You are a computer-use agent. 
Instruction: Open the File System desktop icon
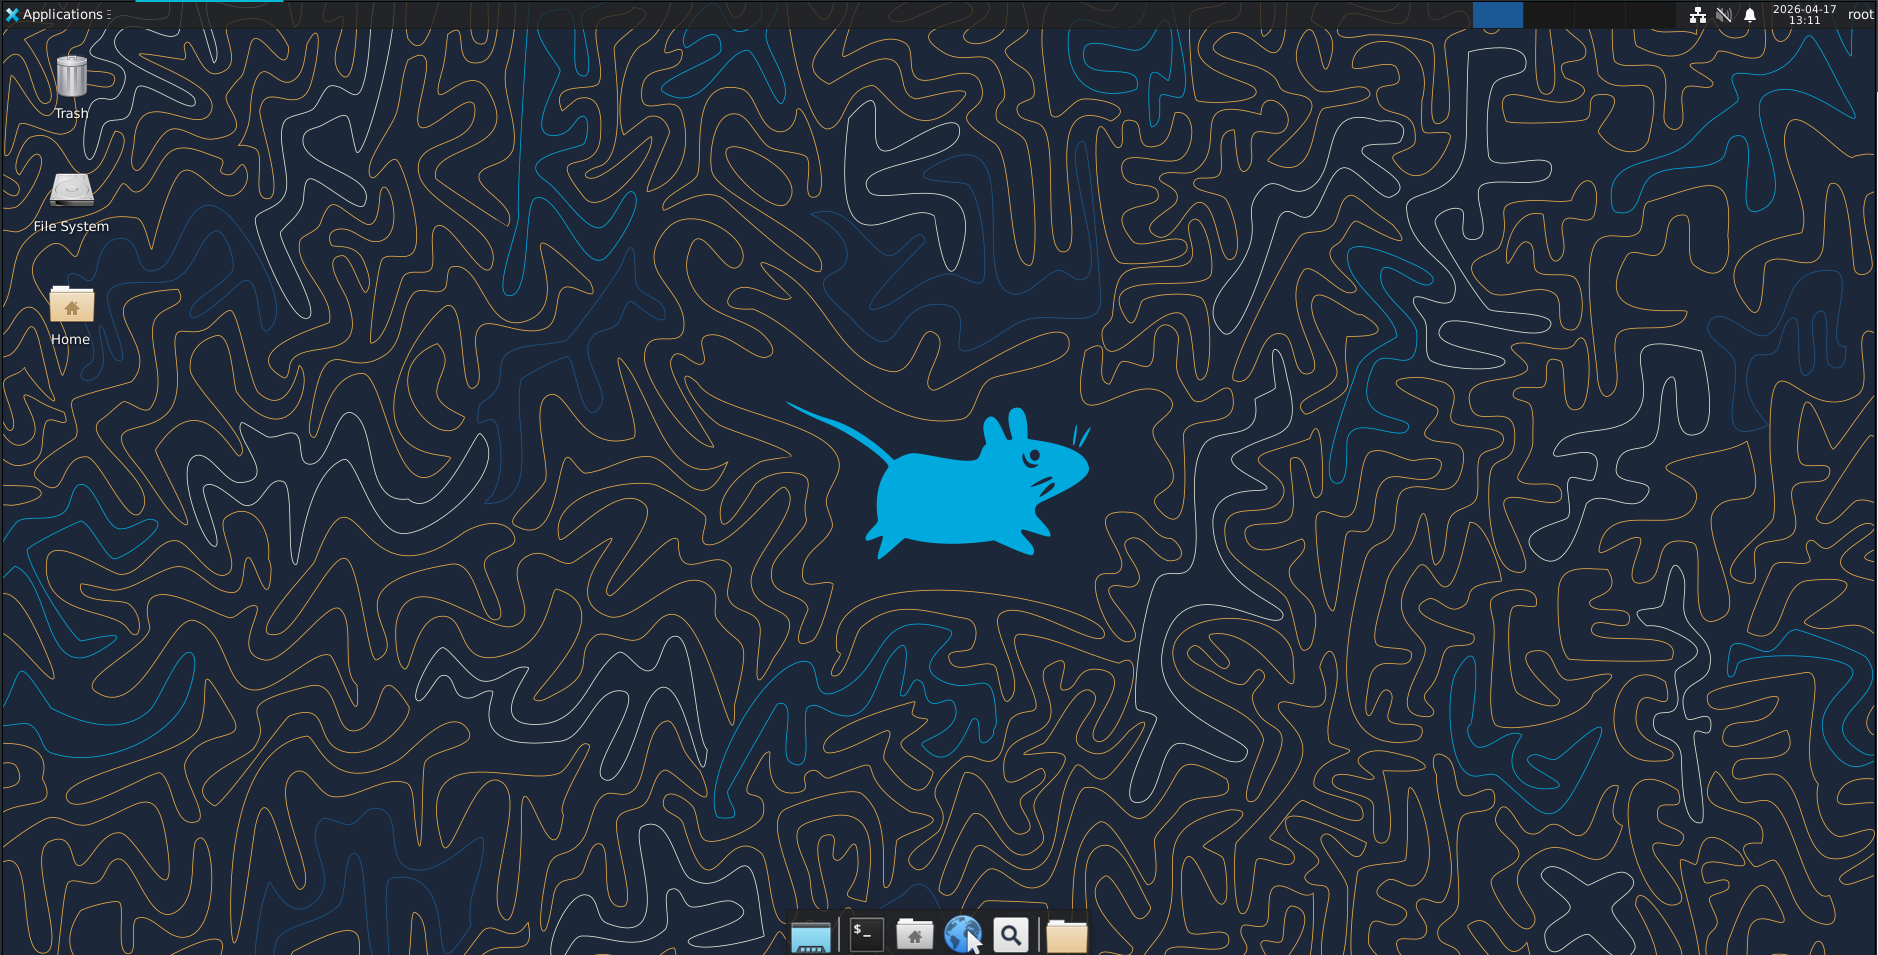pyautogui.click(x=71, y=193)
